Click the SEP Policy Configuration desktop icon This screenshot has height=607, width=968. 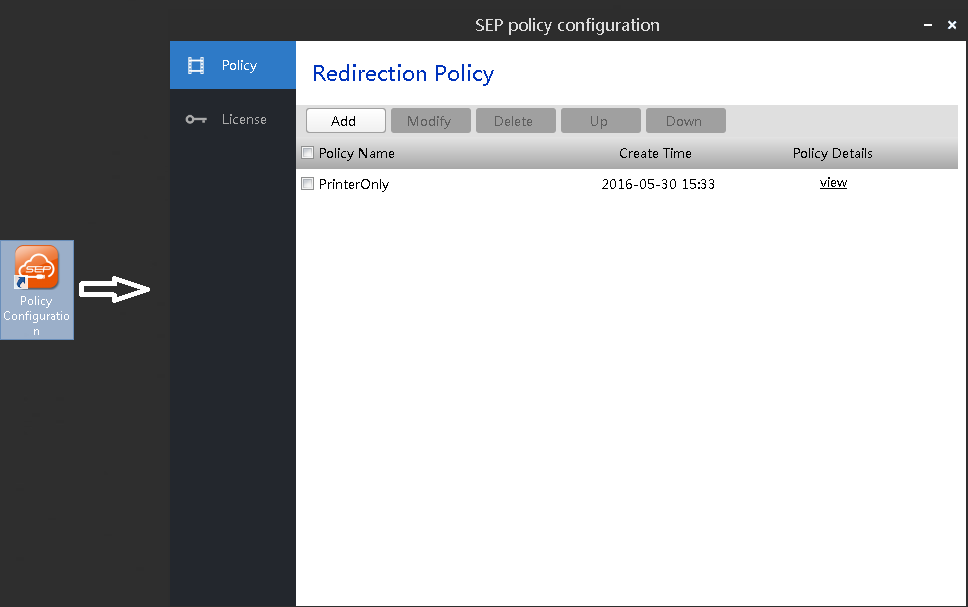[x=37, y=290]
